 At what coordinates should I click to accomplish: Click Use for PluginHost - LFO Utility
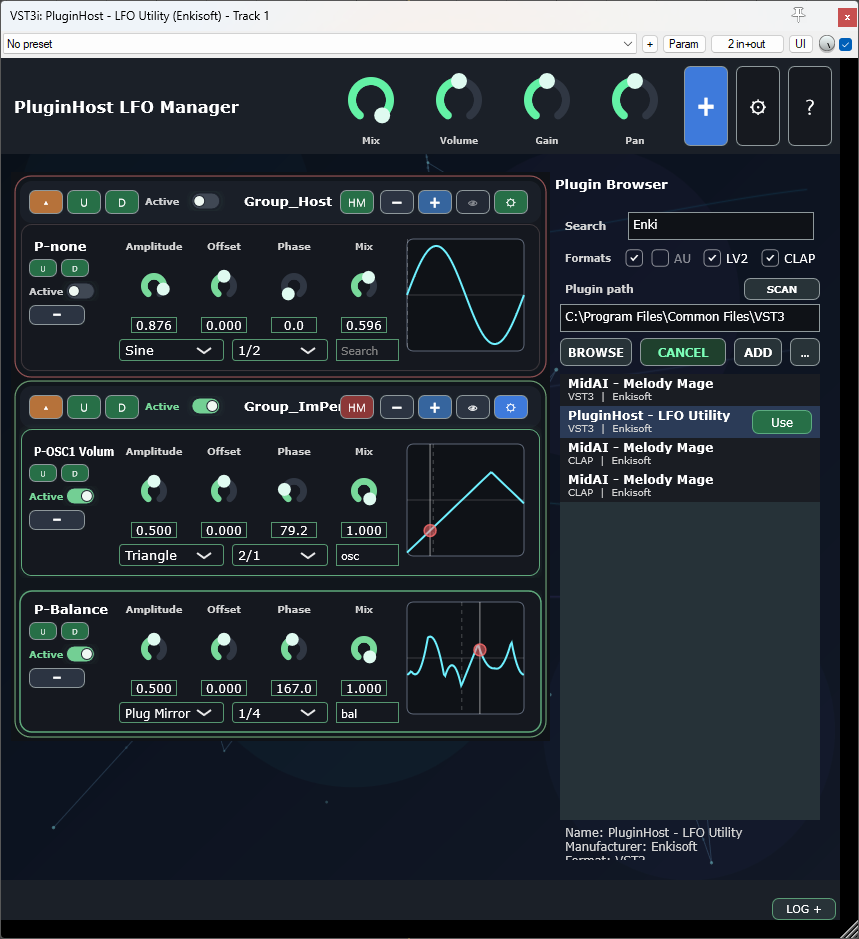click(782, 422)
